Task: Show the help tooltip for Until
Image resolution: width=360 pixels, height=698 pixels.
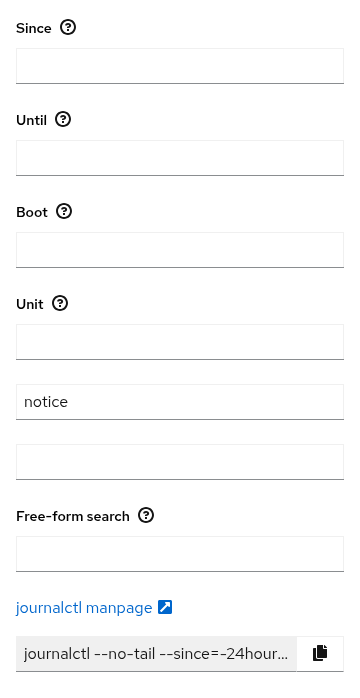Action: pos(63,120)
